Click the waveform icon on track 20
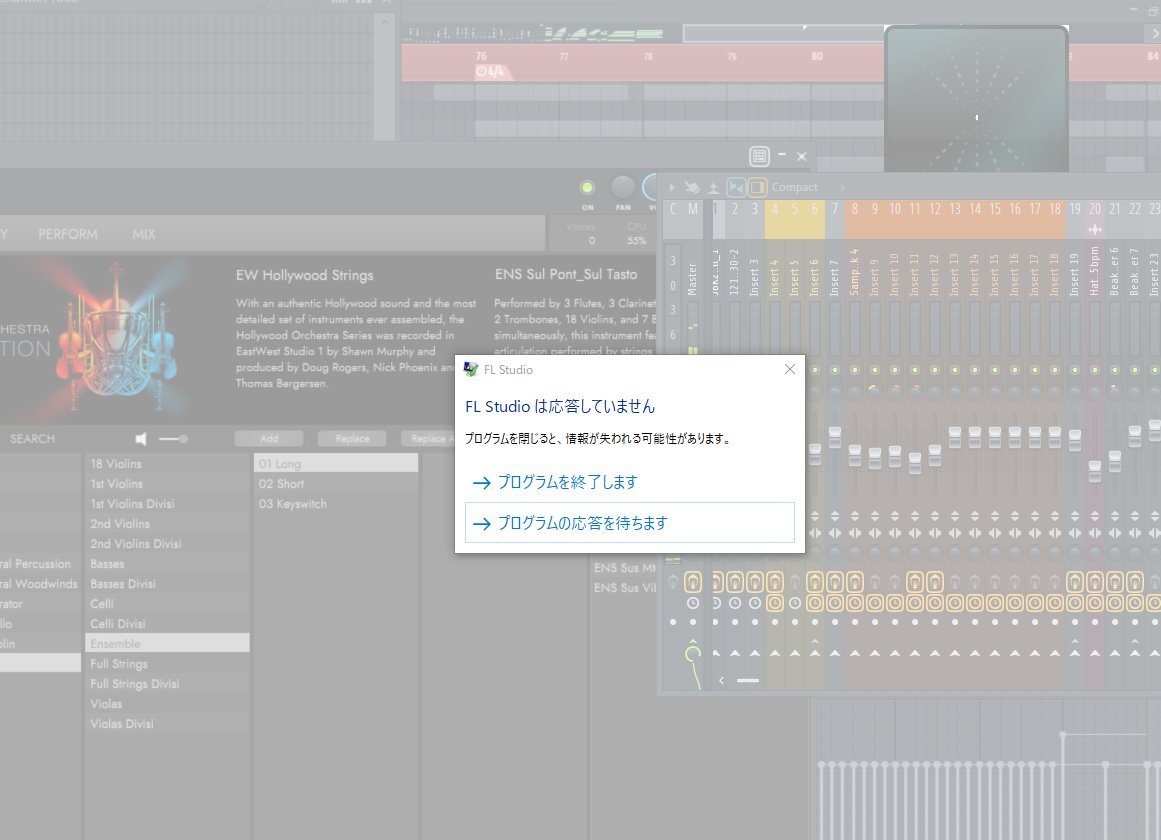Image resolution: width=1161 pixels, height=840 pixels. coord(1095,230)
